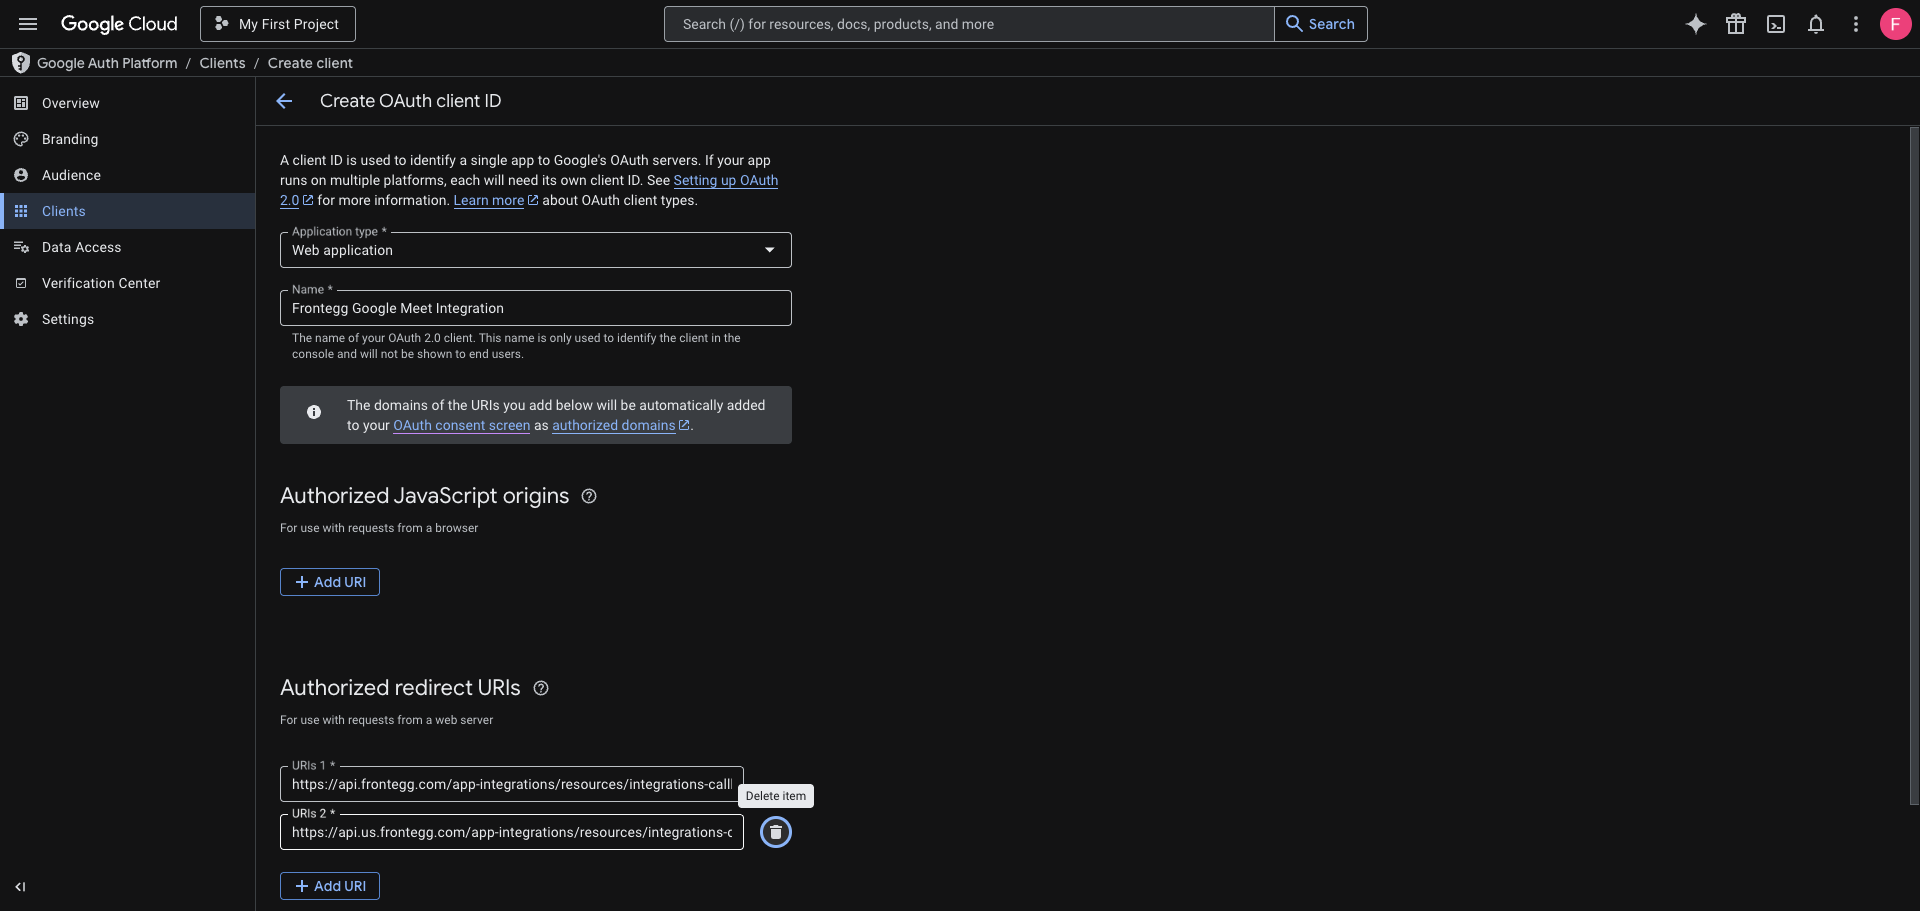Open the main navigation hamburger menu
The width and height of the screenshot is (1920, 911).
coord(28,24)
